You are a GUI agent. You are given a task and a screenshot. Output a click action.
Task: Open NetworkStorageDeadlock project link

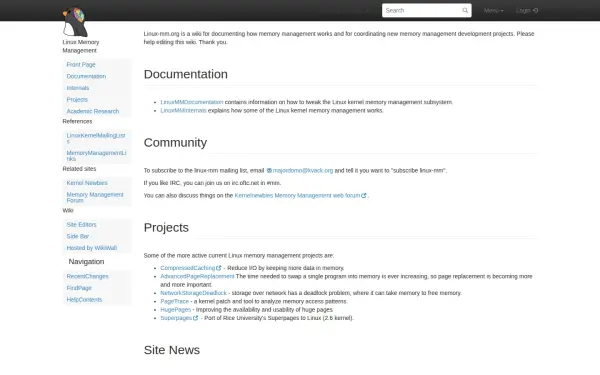[194, 293]
